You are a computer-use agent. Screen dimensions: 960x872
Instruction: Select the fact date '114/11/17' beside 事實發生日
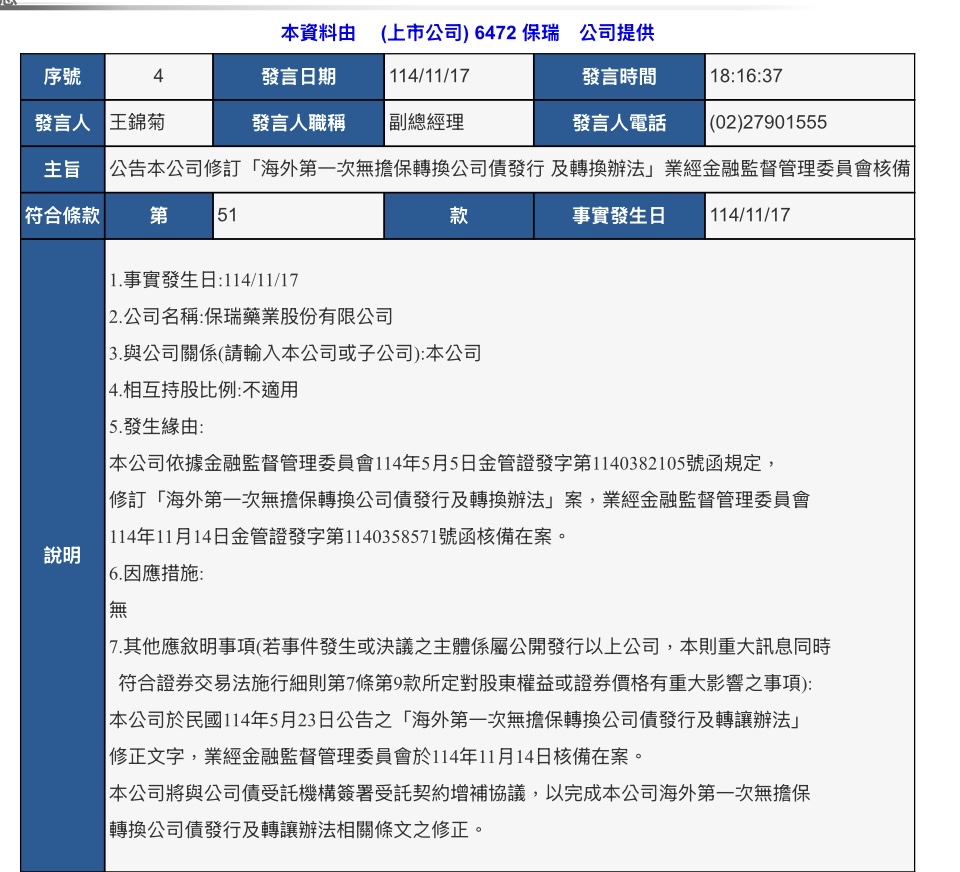point(749,215)
